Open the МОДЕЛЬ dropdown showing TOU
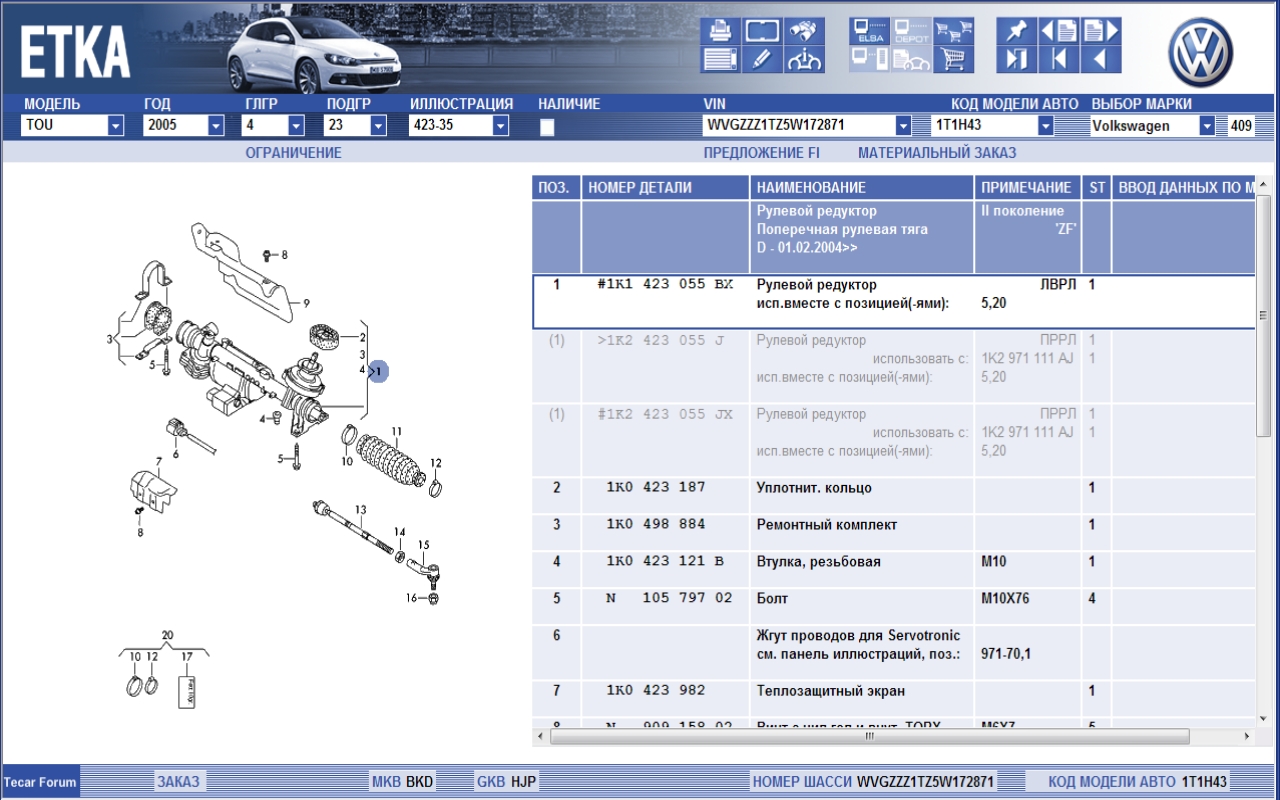The width and height of the screenshot is (1280, 800). tap(116, 126)
